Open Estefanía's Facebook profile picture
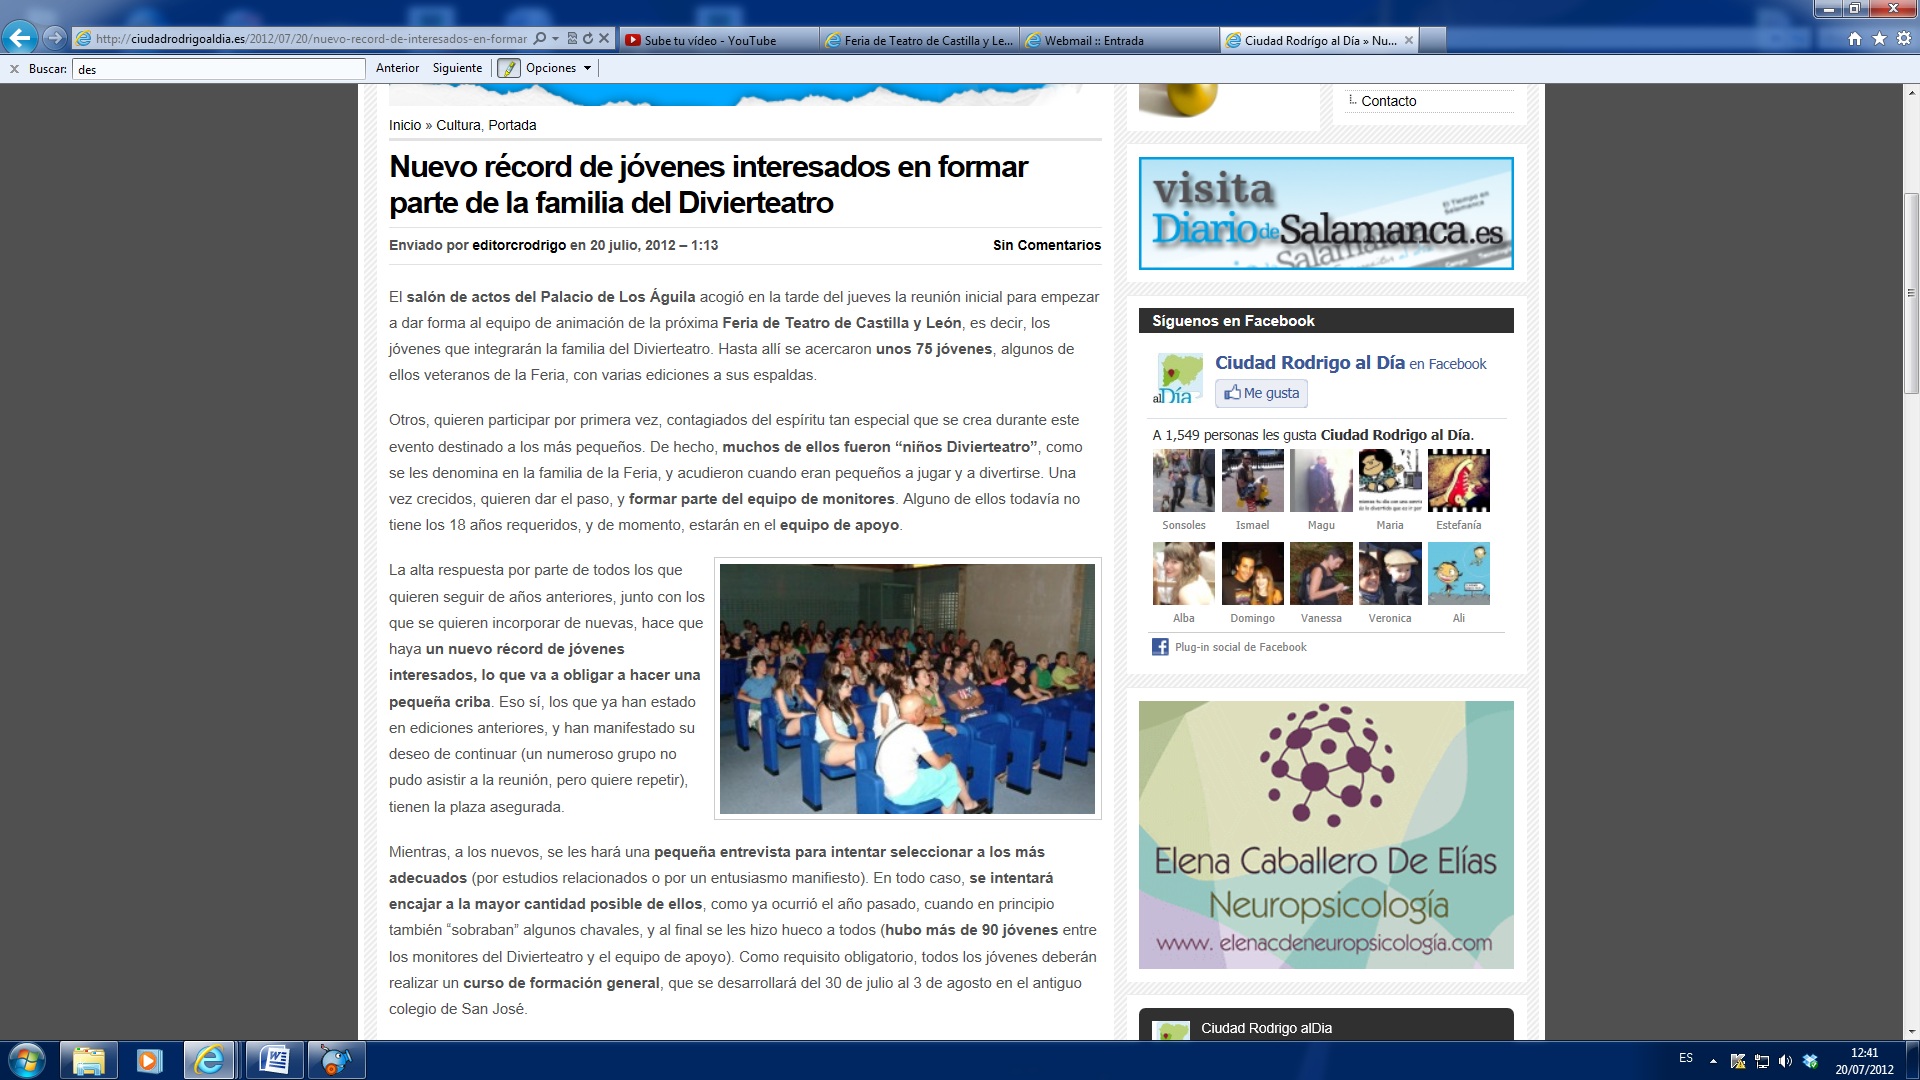Viewport: 1920px width, 1080px height. (1459, 481)
